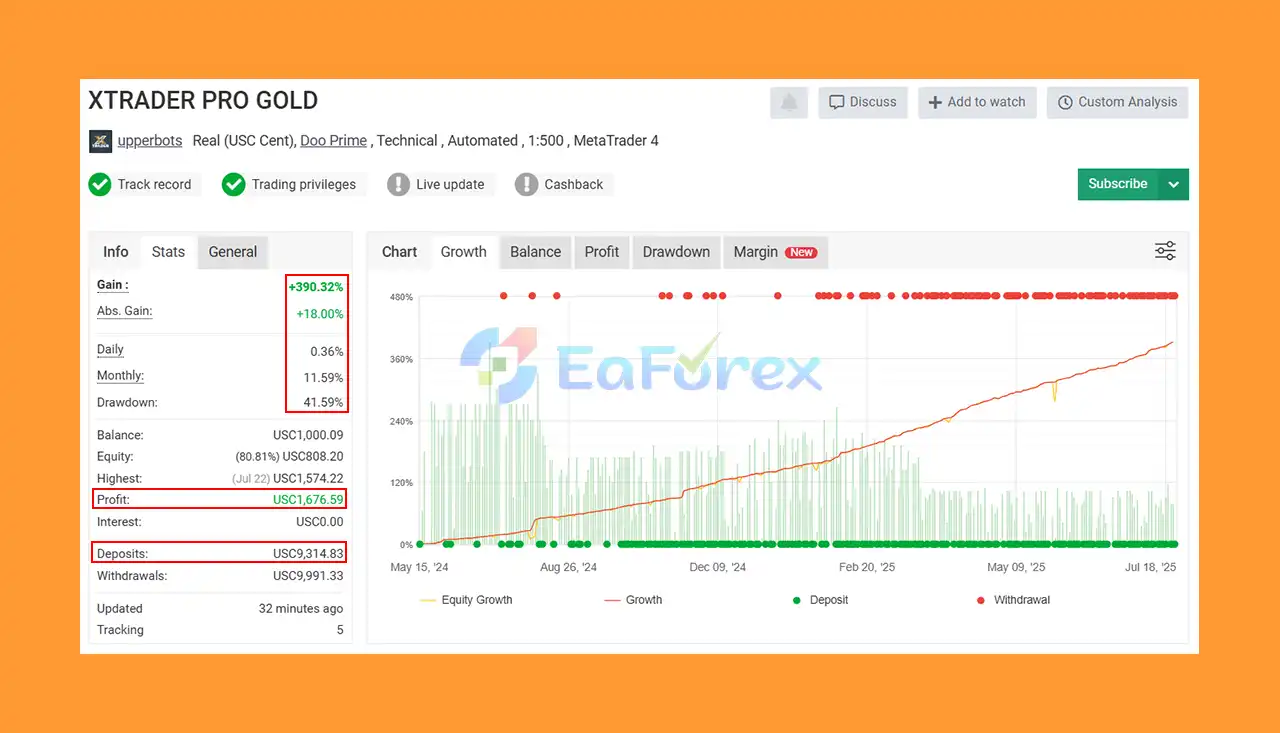Click the Track record checkmark icon

pyautogui.click(x=99, y=184)
